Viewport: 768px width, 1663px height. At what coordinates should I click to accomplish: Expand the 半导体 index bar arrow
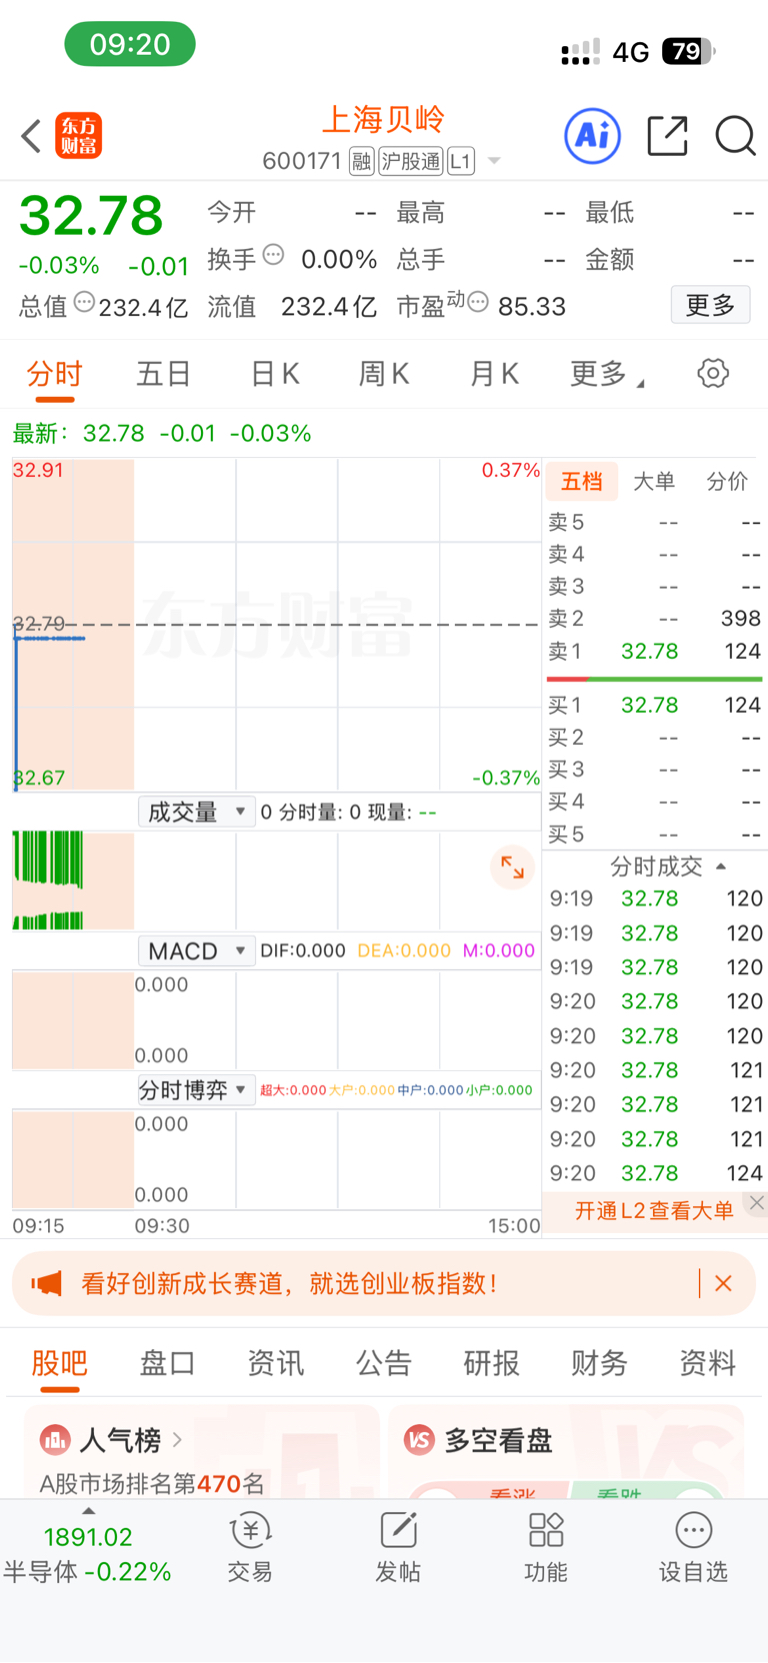pos(89,1510)
